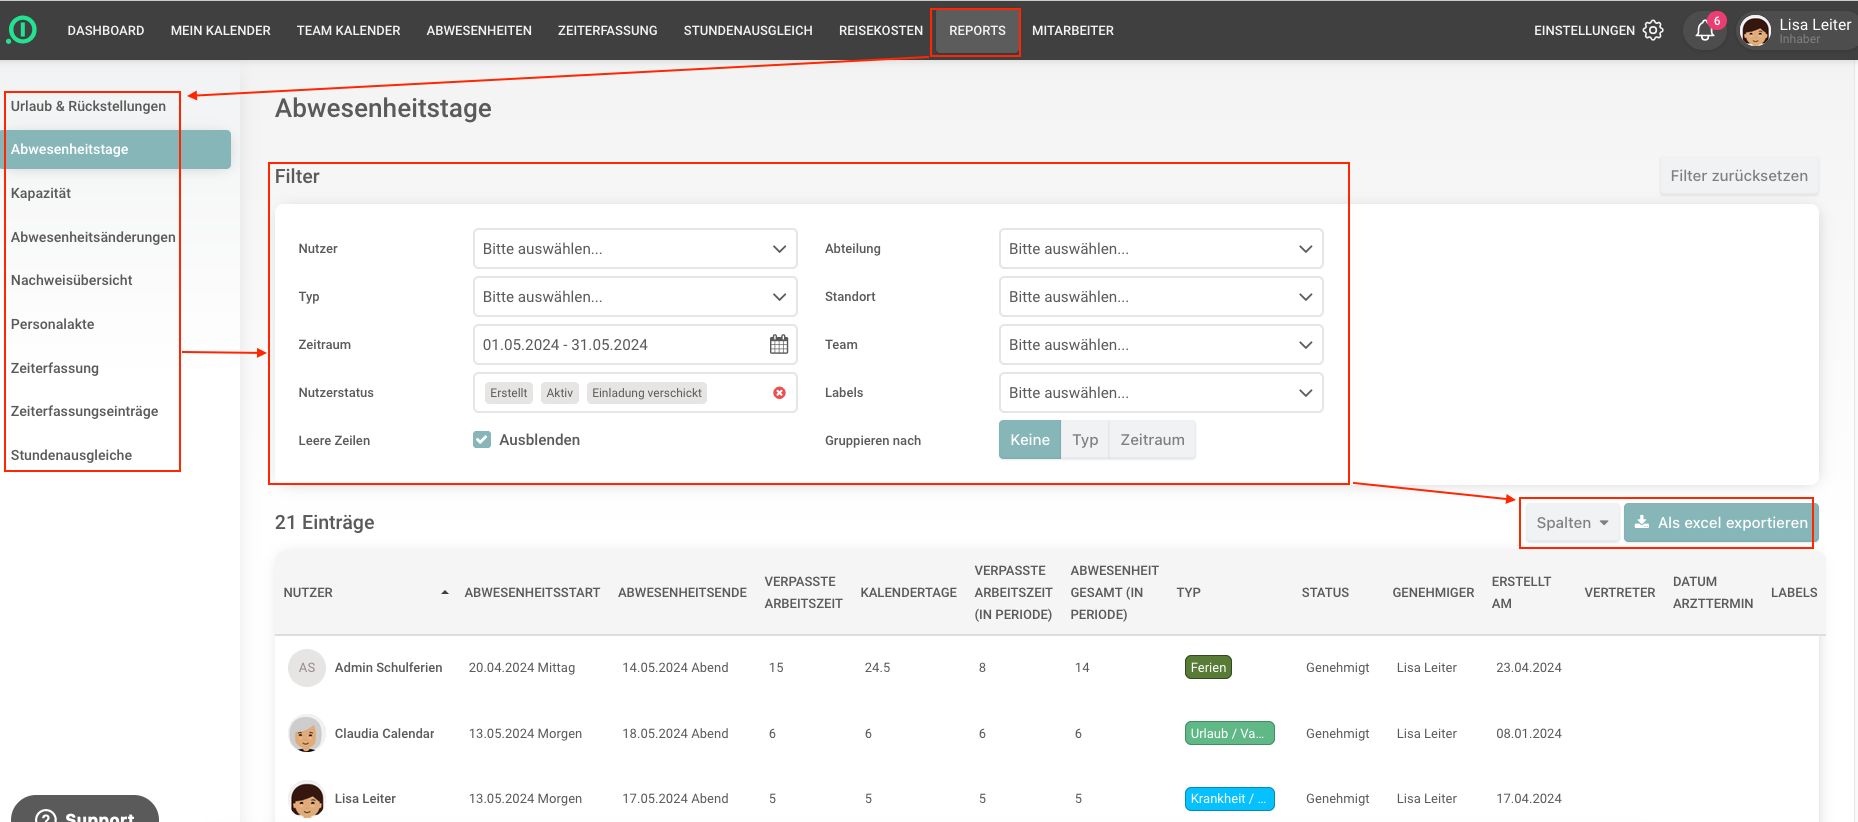Open Mein Kalender tab
The width and height of the screenshot is (1858, 822).
tap(221, 31)
